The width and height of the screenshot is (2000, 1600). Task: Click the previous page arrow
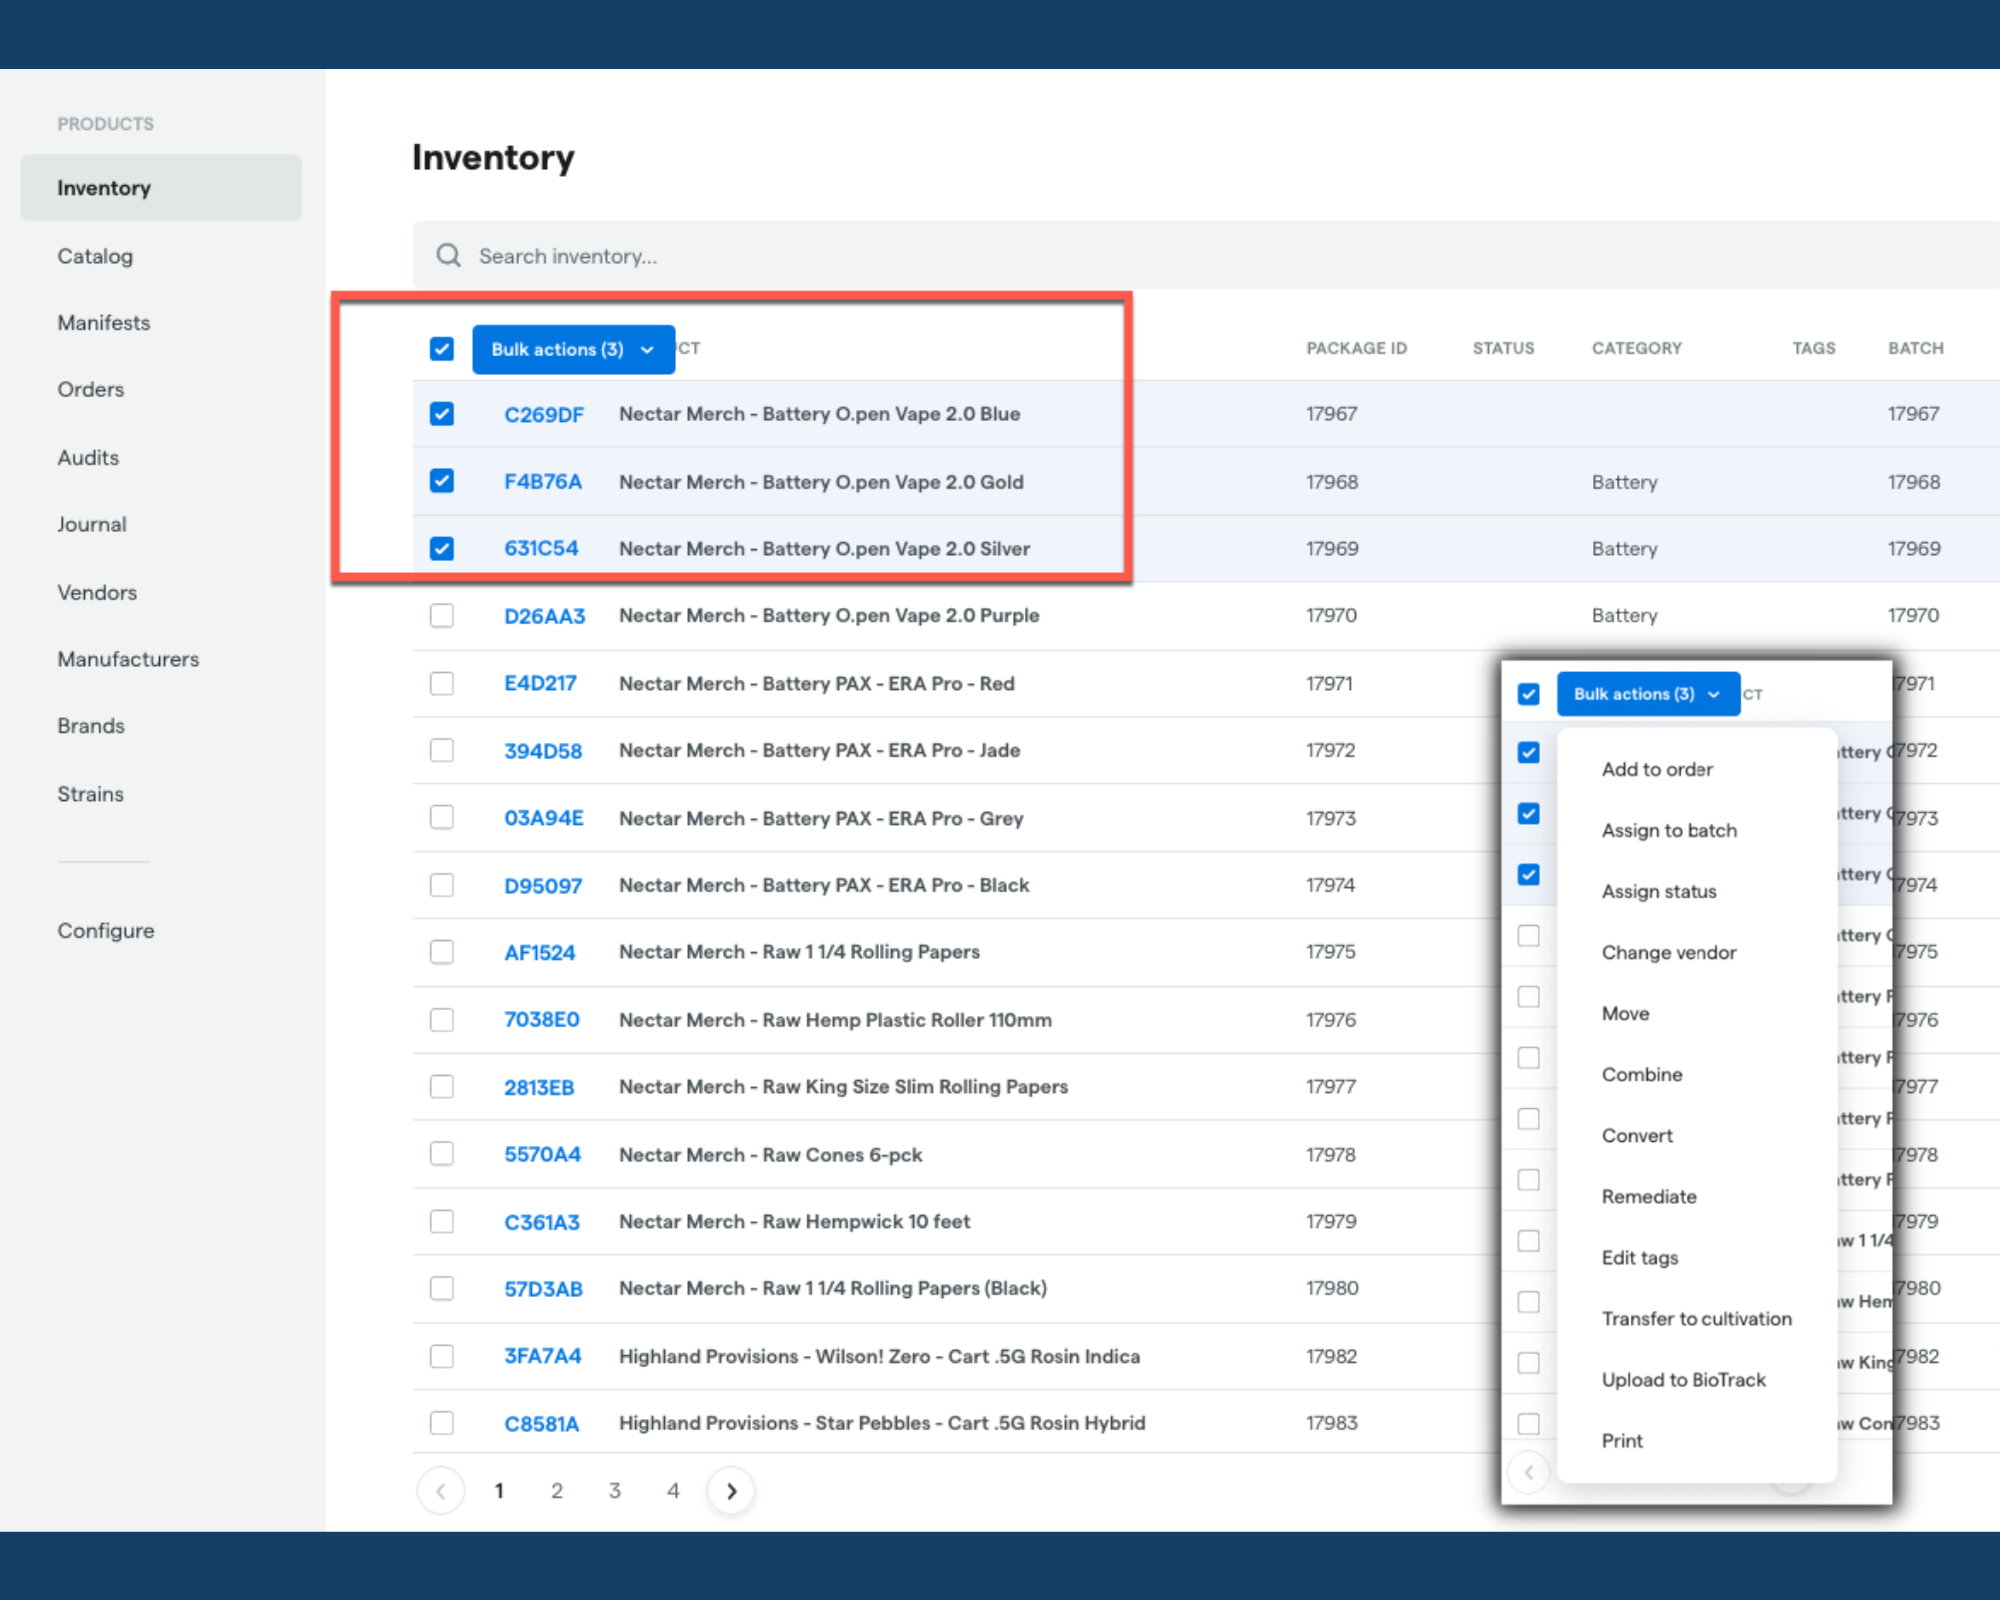point(440,1490)
